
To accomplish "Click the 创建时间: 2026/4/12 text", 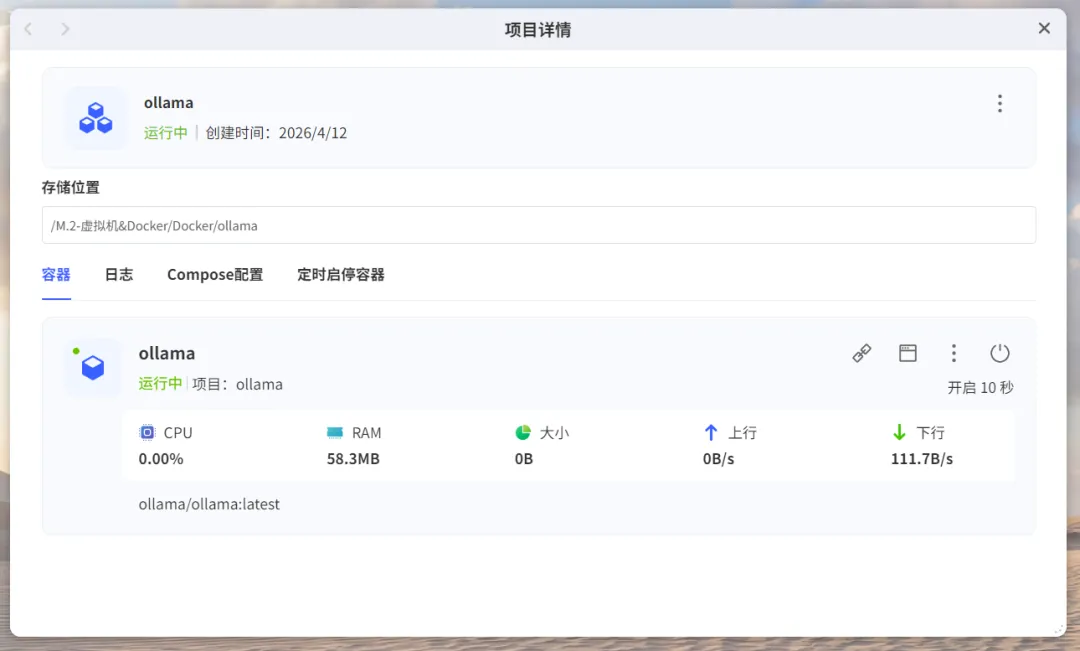I will pyautogui.click(x=276, y=133).
